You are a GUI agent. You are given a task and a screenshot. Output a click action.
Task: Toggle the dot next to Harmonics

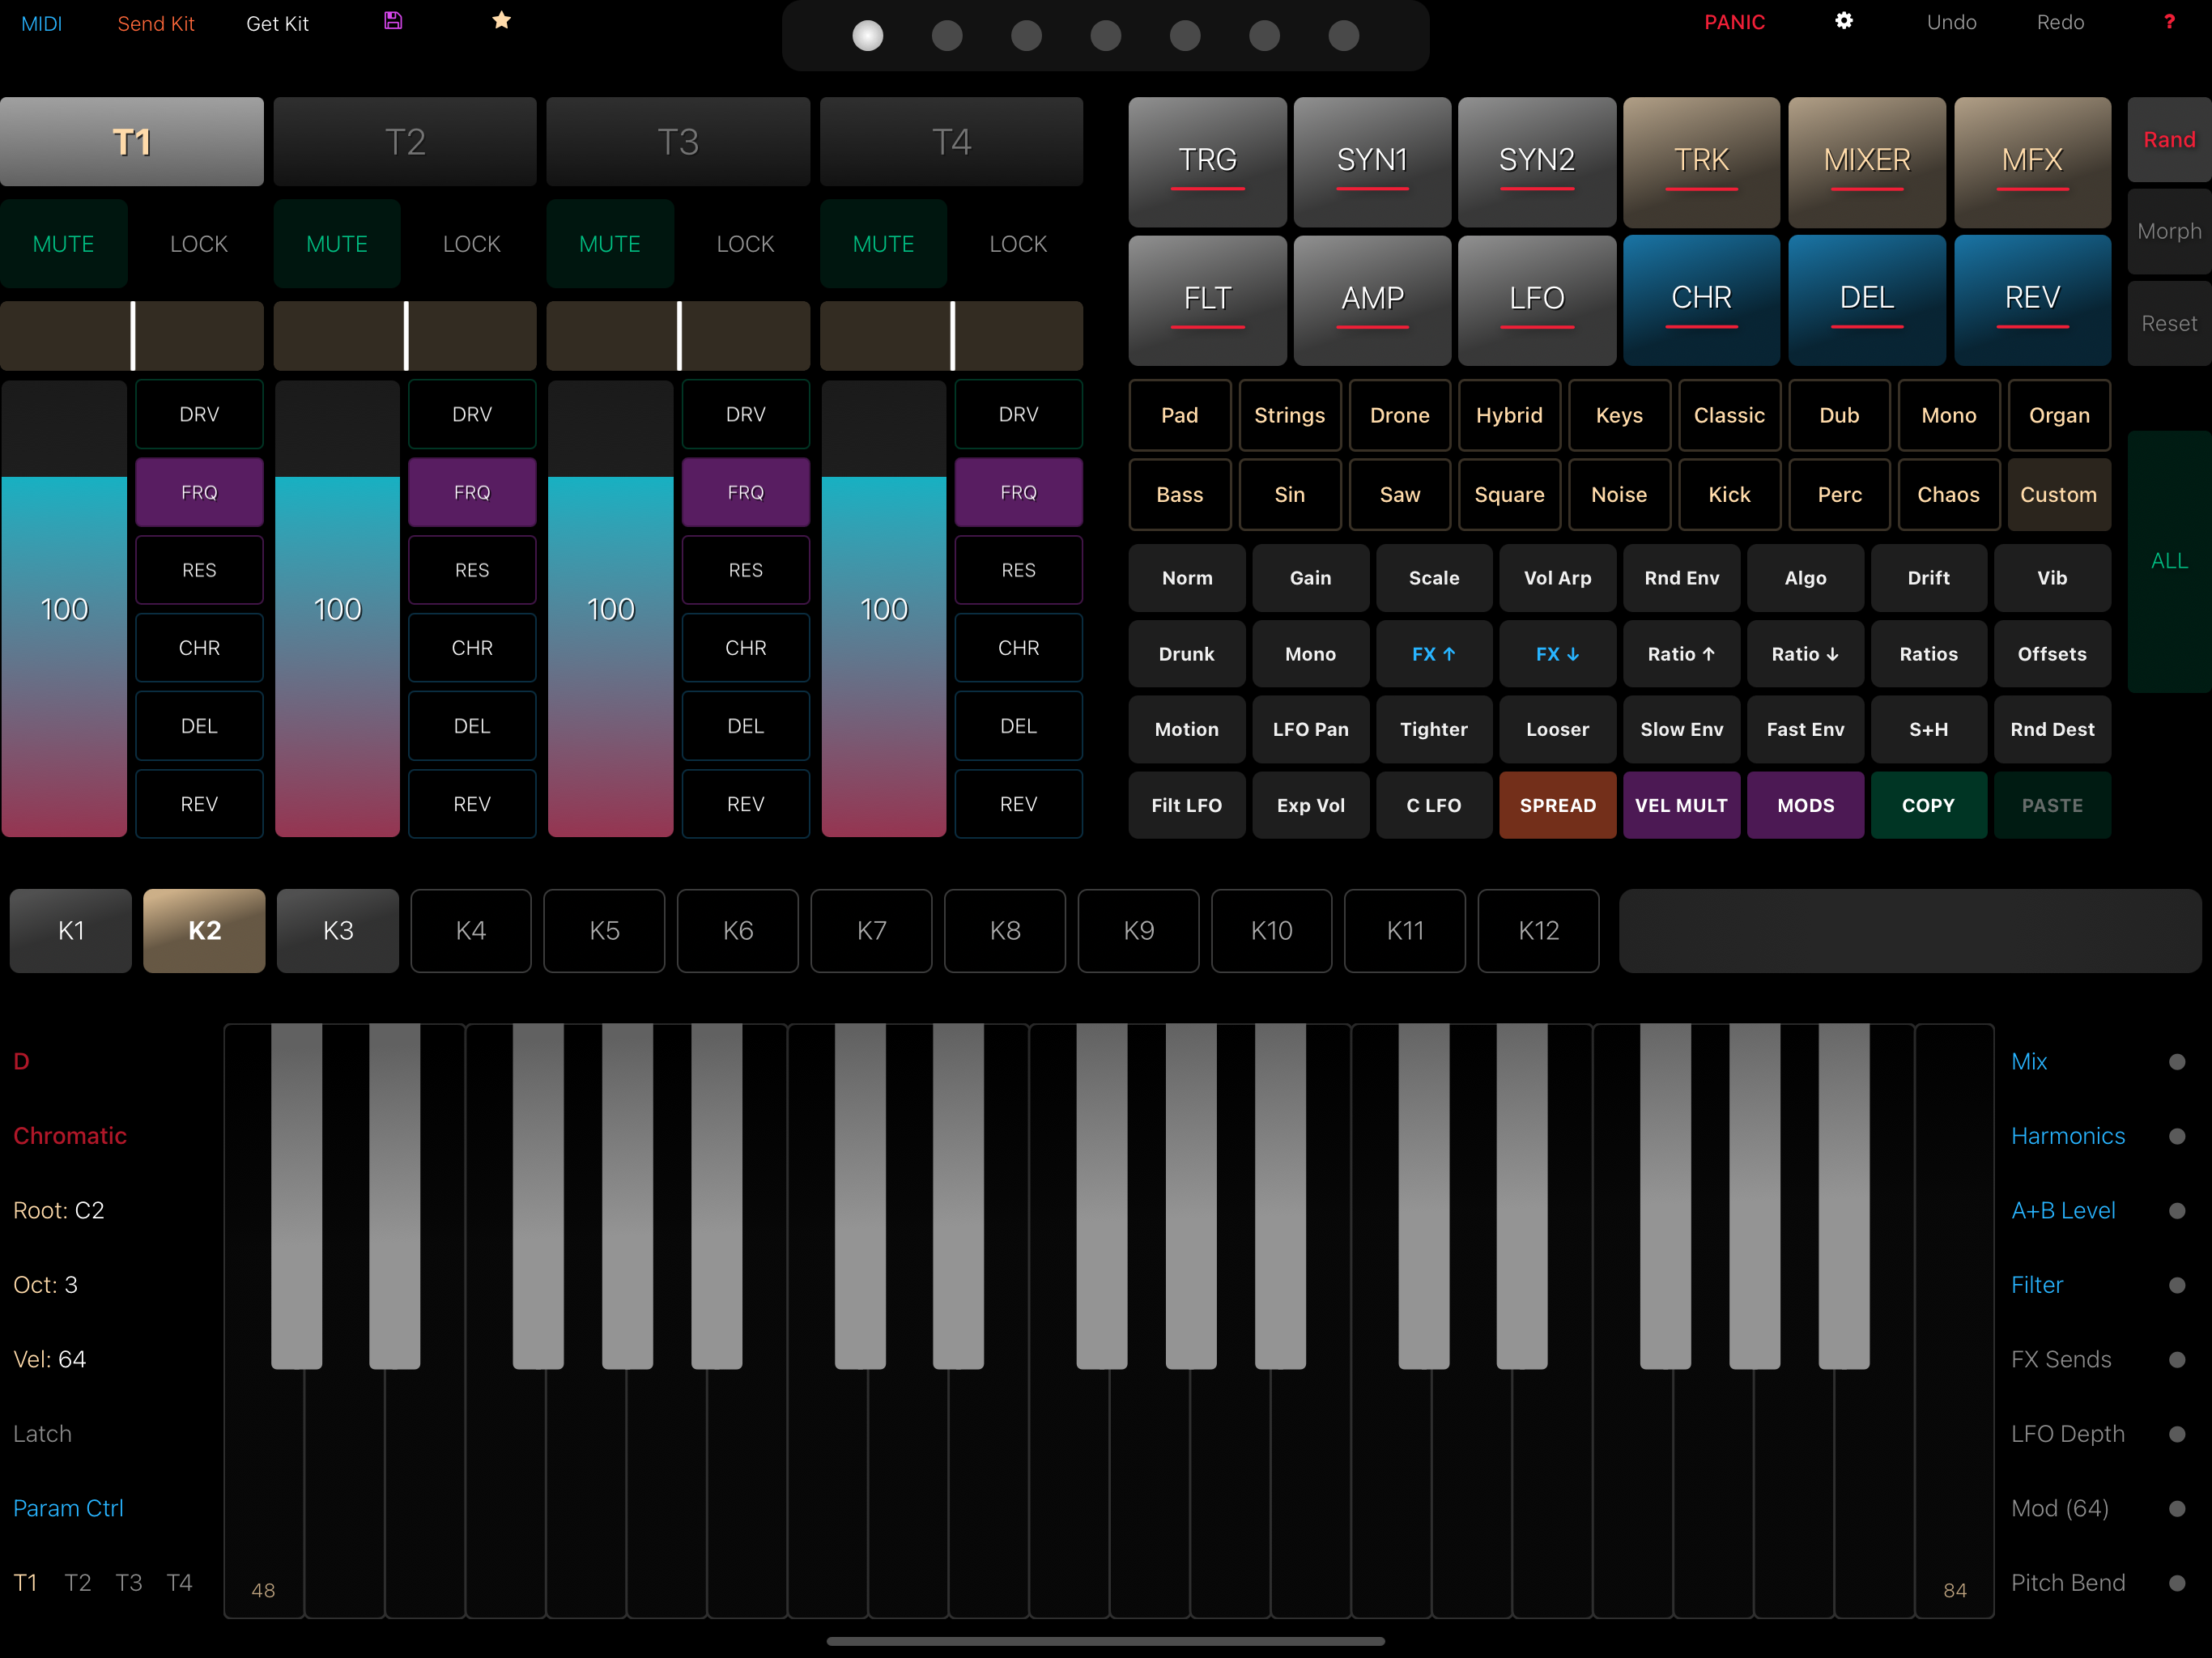click(2177, 1136)
